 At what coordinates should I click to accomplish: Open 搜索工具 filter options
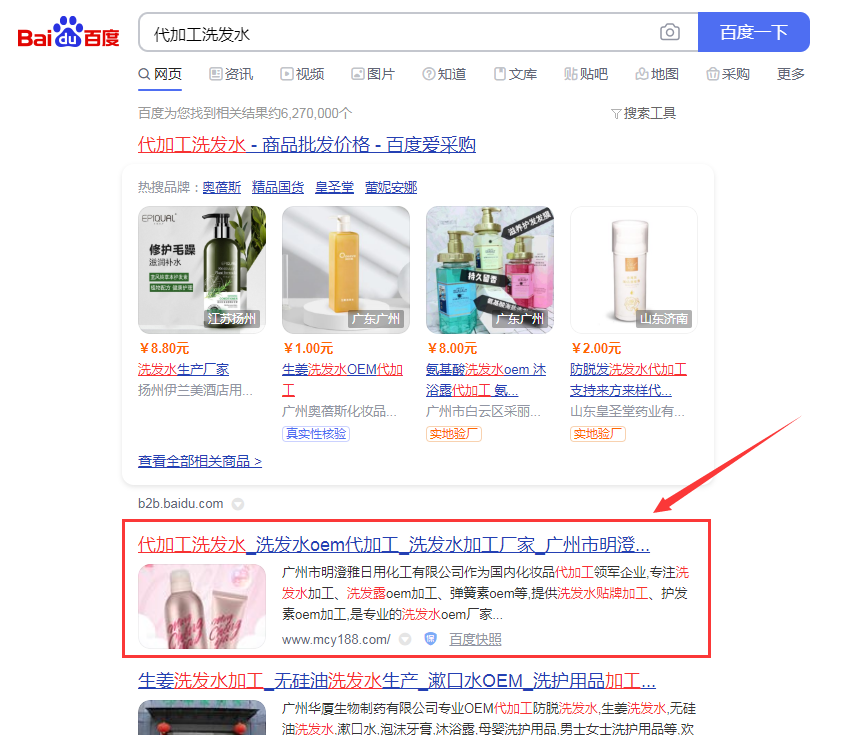[x=643, y=113]
